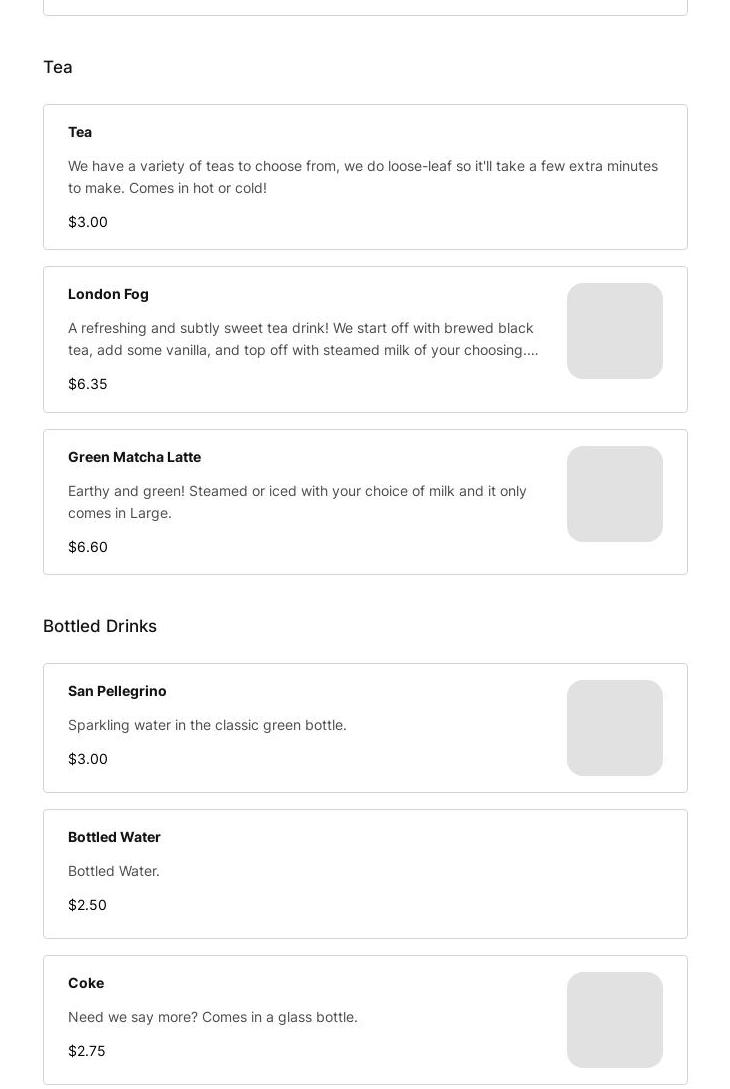
Task: Click the $2.75 Coke price
Action: [87, 1051]
